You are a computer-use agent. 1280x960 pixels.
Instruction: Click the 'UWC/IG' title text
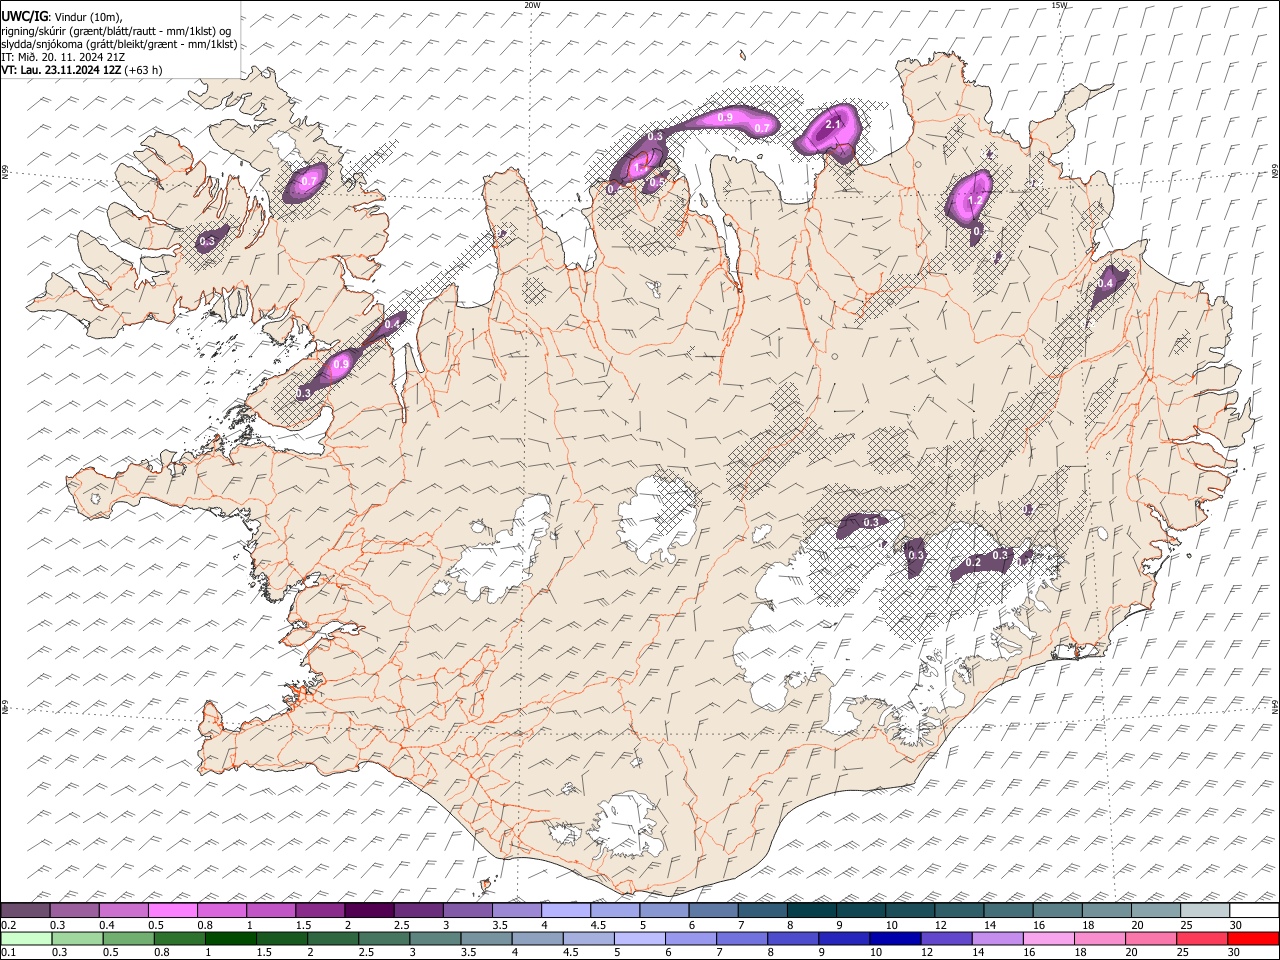click(24, 17)
